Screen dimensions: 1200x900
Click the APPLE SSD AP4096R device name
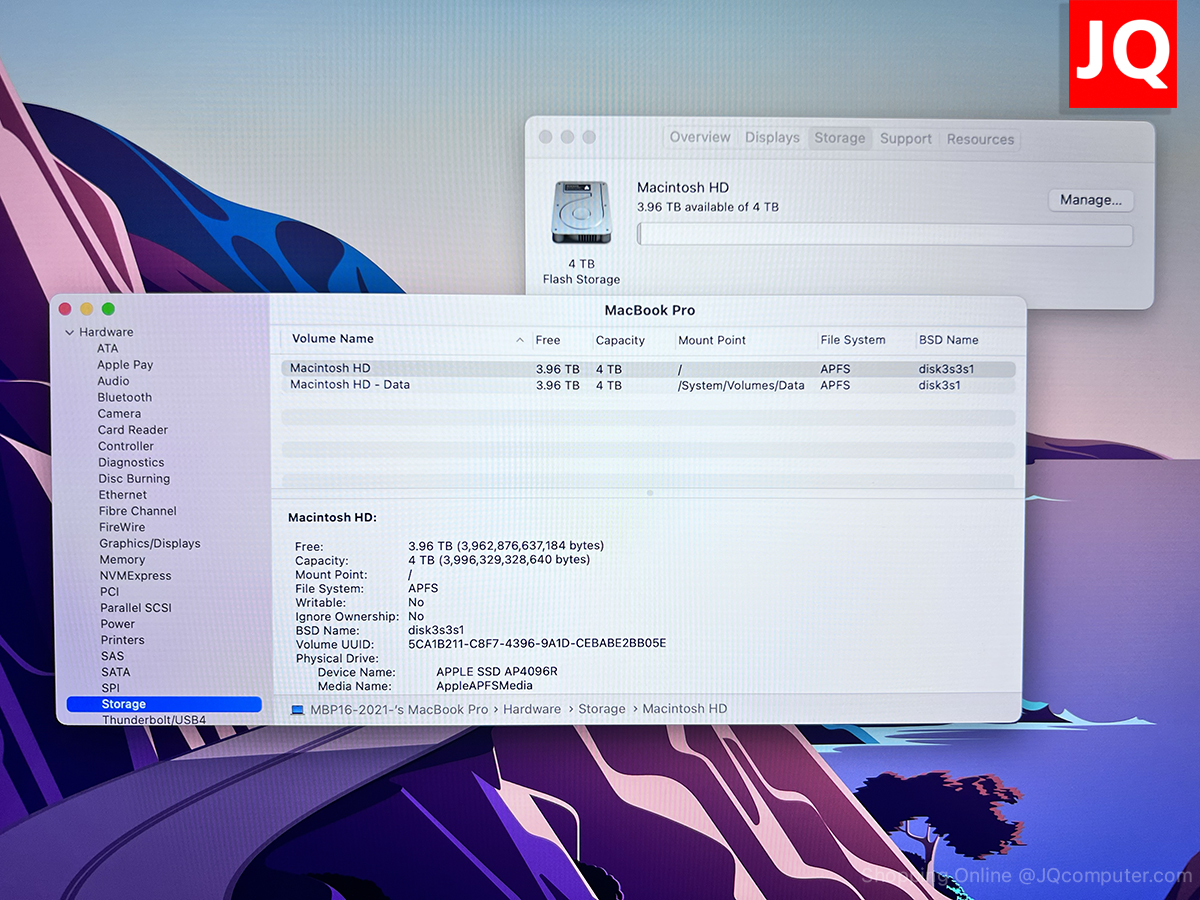tap(497, 672)
